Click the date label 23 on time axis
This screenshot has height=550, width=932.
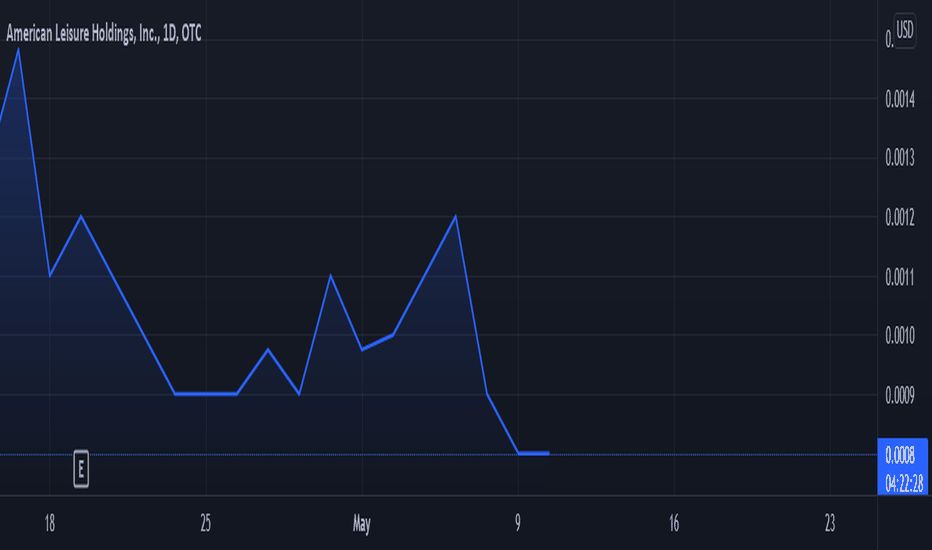[830, 523]
